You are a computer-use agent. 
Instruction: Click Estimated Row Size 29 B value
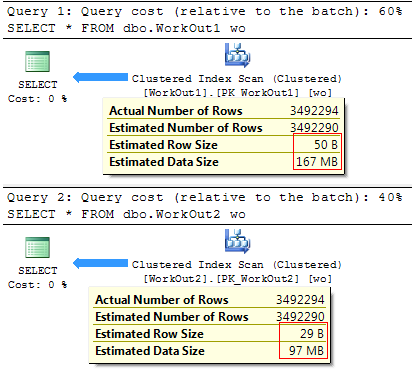coord(312,334)
